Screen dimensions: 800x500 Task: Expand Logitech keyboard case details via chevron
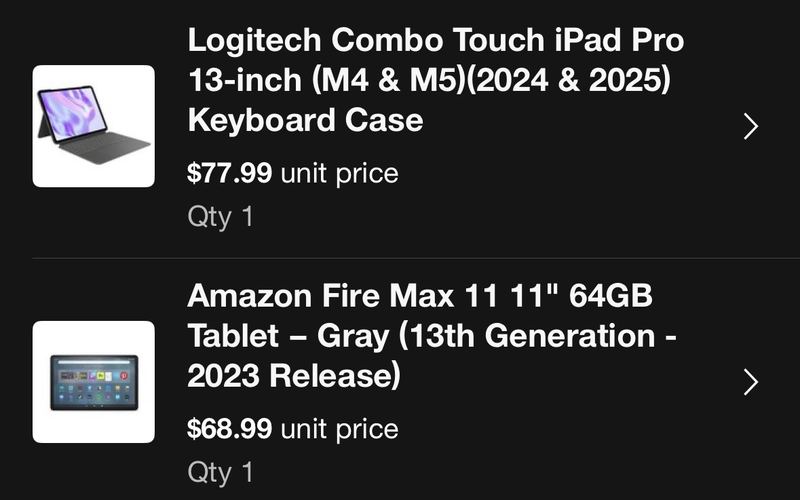click(x=751, y=127)
